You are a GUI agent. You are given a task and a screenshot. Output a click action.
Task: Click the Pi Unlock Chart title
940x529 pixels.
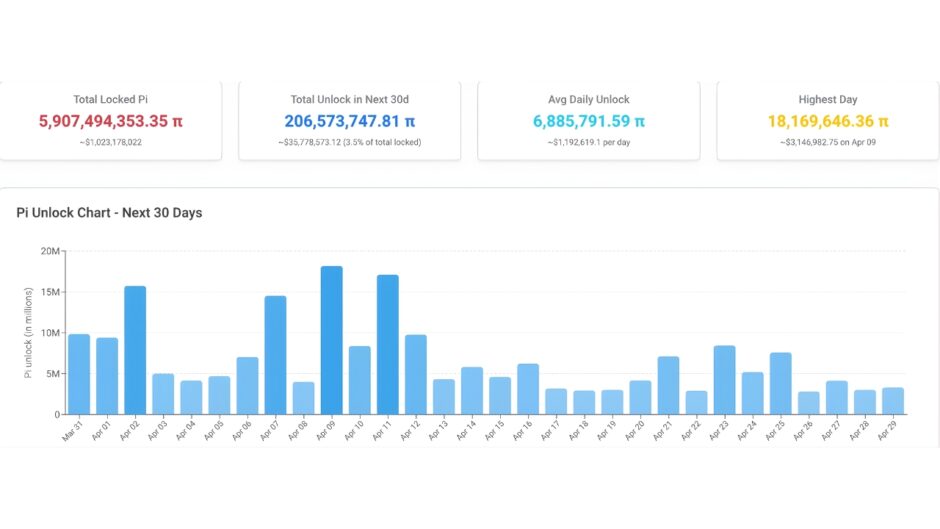[x=109, y=213]
